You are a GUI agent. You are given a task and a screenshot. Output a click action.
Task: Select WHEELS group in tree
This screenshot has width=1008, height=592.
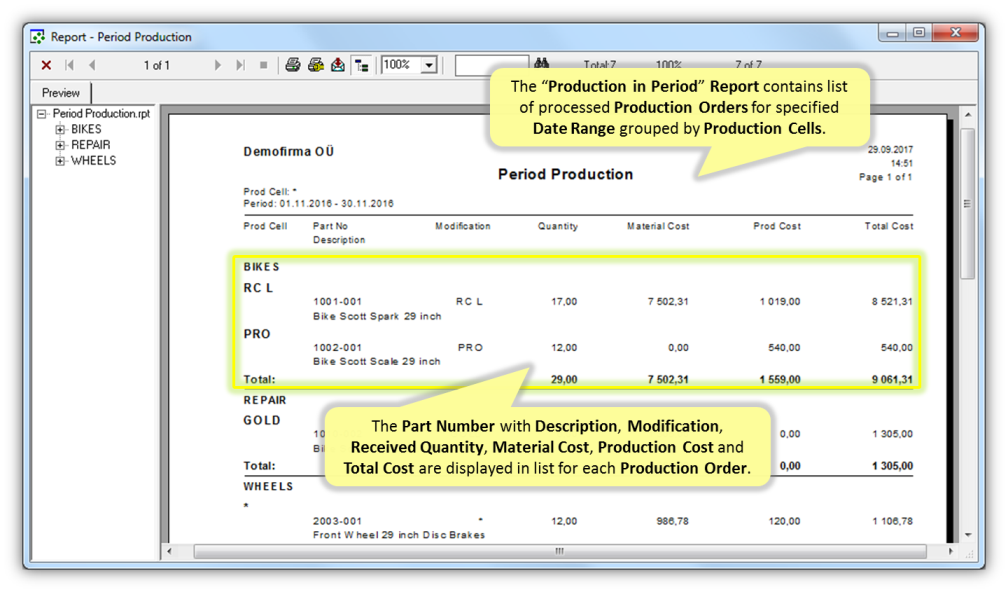pos(93,161)
